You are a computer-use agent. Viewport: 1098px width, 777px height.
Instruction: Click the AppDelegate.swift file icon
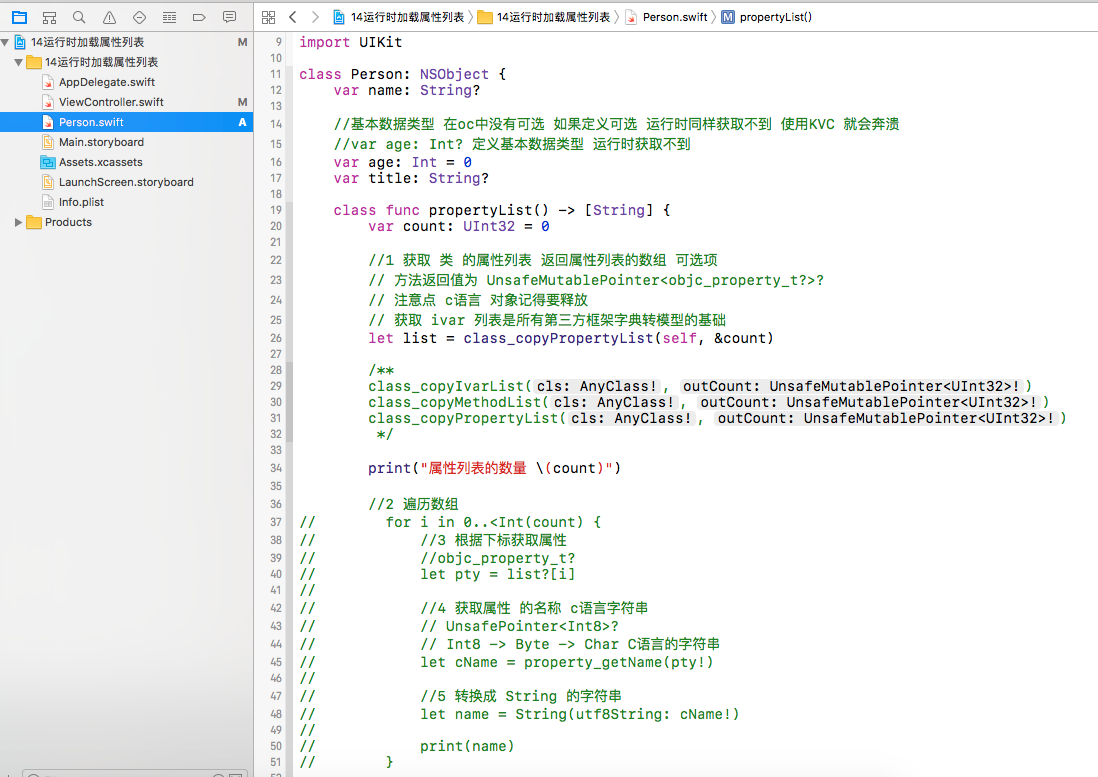pyautogui.click(x=48, y=82)
